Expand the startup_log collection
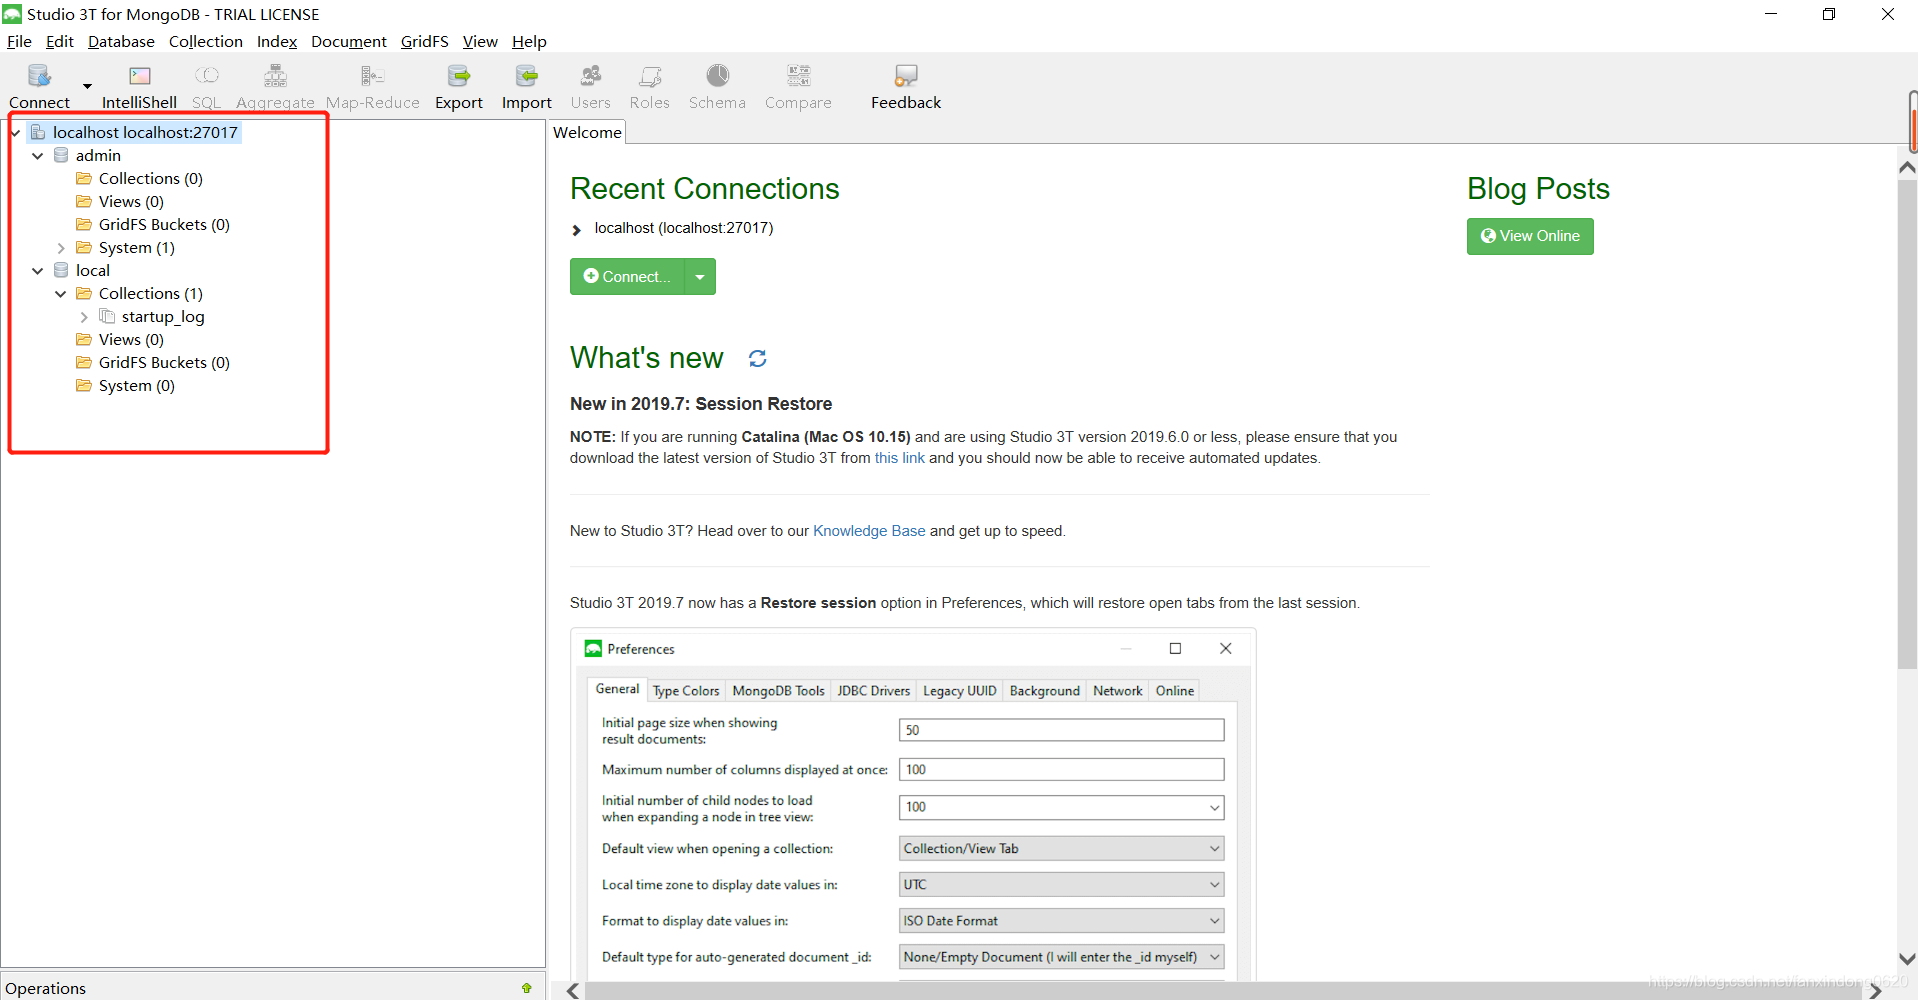The height and width of the screenshot is (1000, 1918). 84,317
